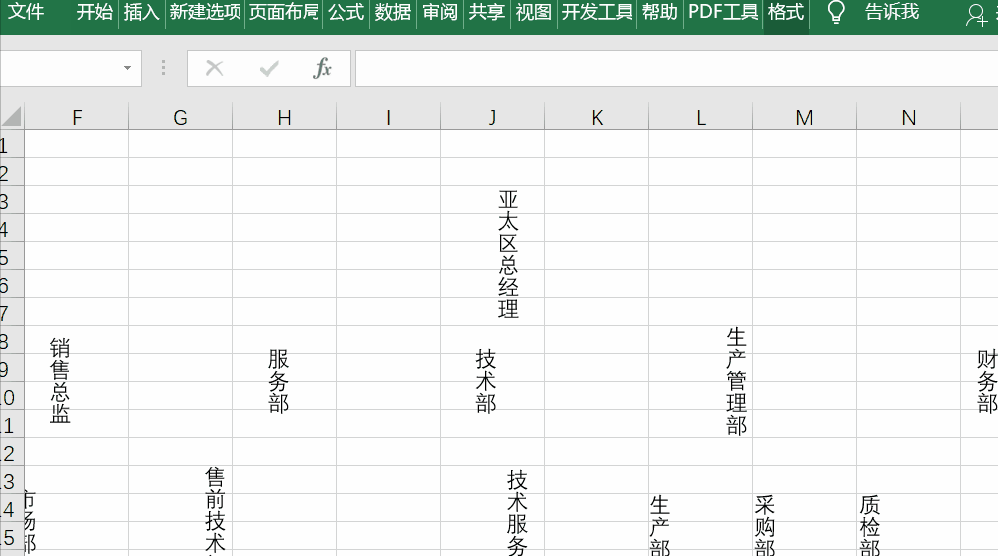Select the 生产部 text box
This screenshot has width=998, height=556.
point(660,525)
